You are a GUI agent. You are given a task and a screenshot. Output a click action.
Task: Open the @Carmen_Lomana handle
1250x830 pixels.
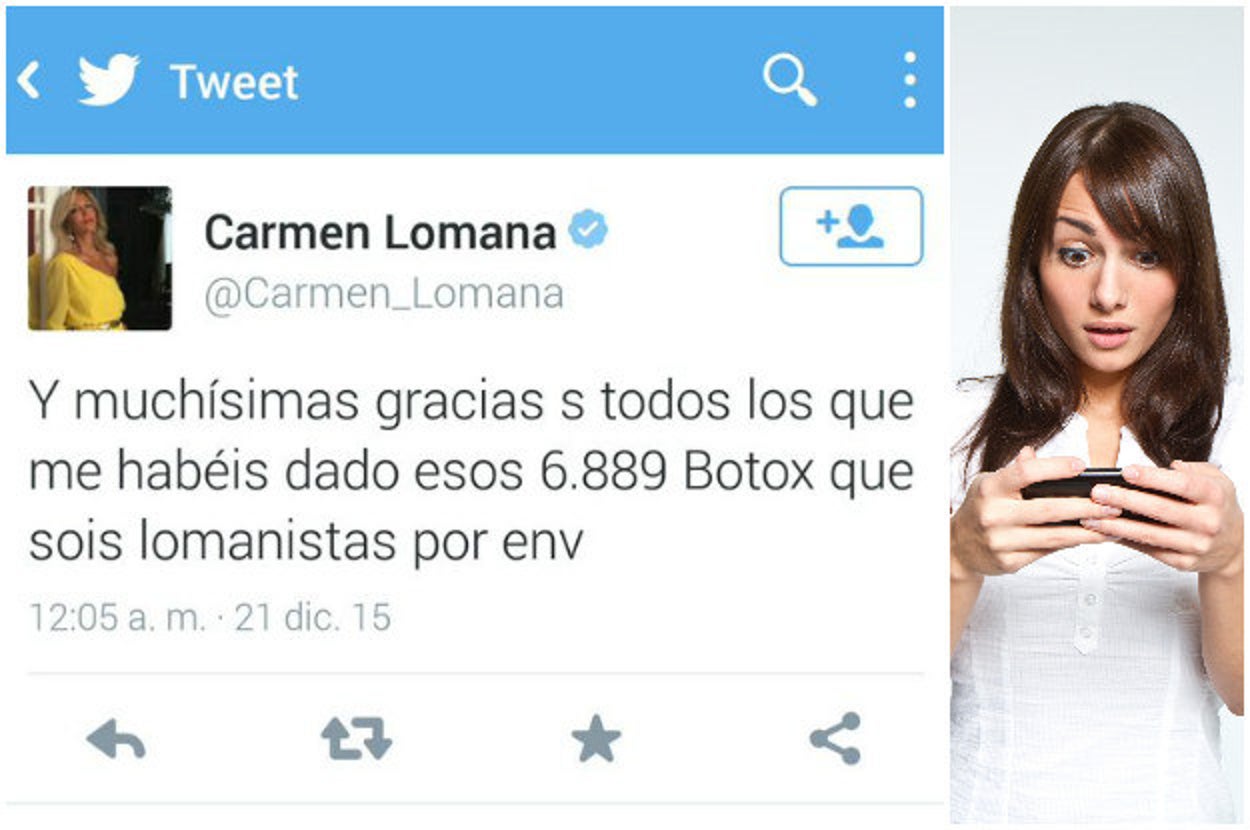tap(384, 295)
